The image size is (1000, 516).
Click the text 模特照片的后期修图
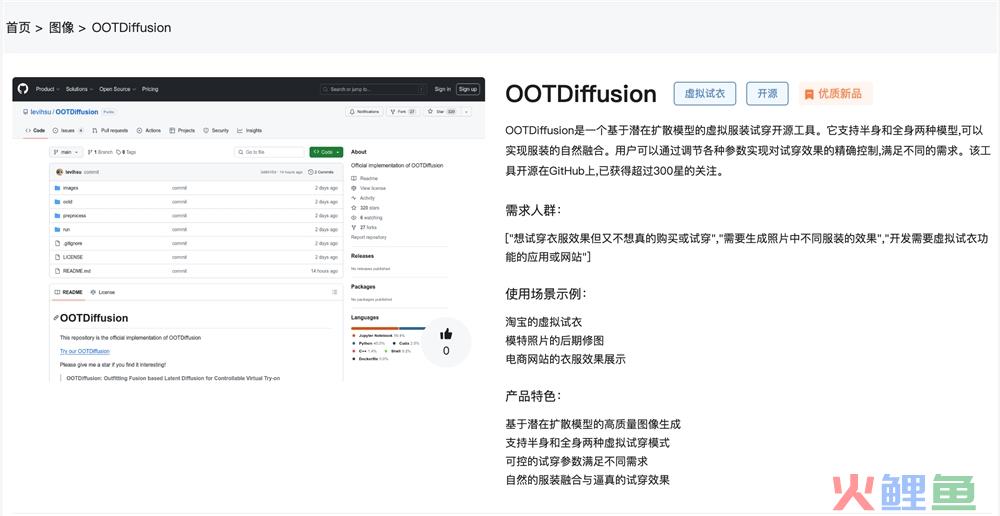(554, 341)
